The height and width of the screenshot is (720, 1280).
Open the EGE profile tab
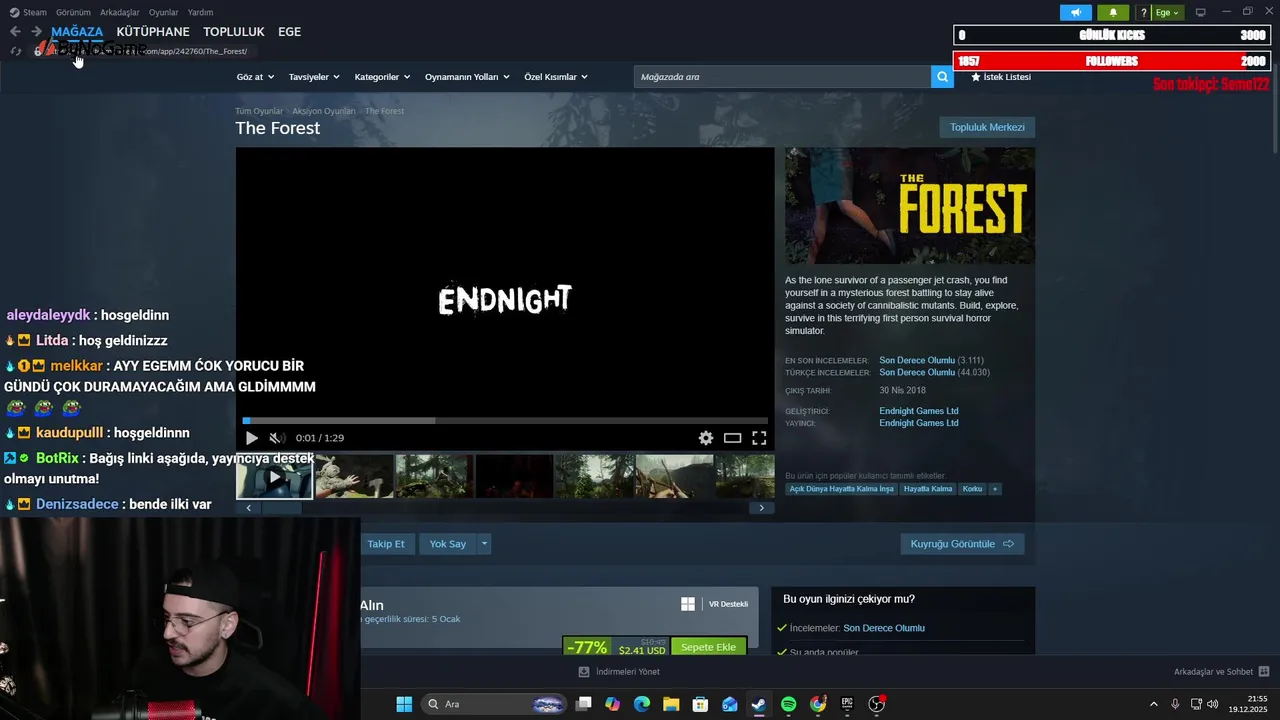click(x=289, y=32)
